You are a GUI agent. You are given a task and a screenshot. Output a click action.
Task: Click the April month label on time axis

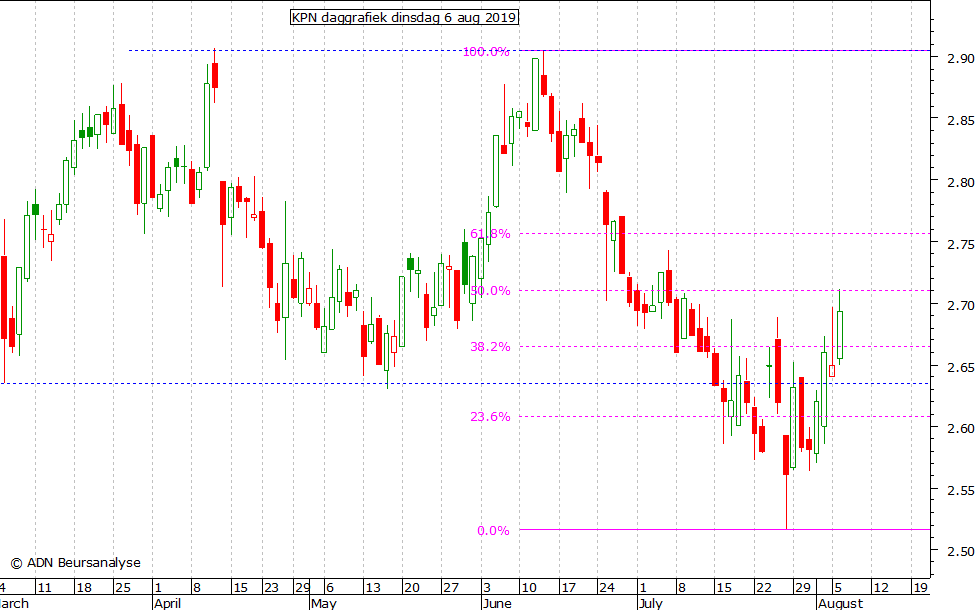(167, 603)
